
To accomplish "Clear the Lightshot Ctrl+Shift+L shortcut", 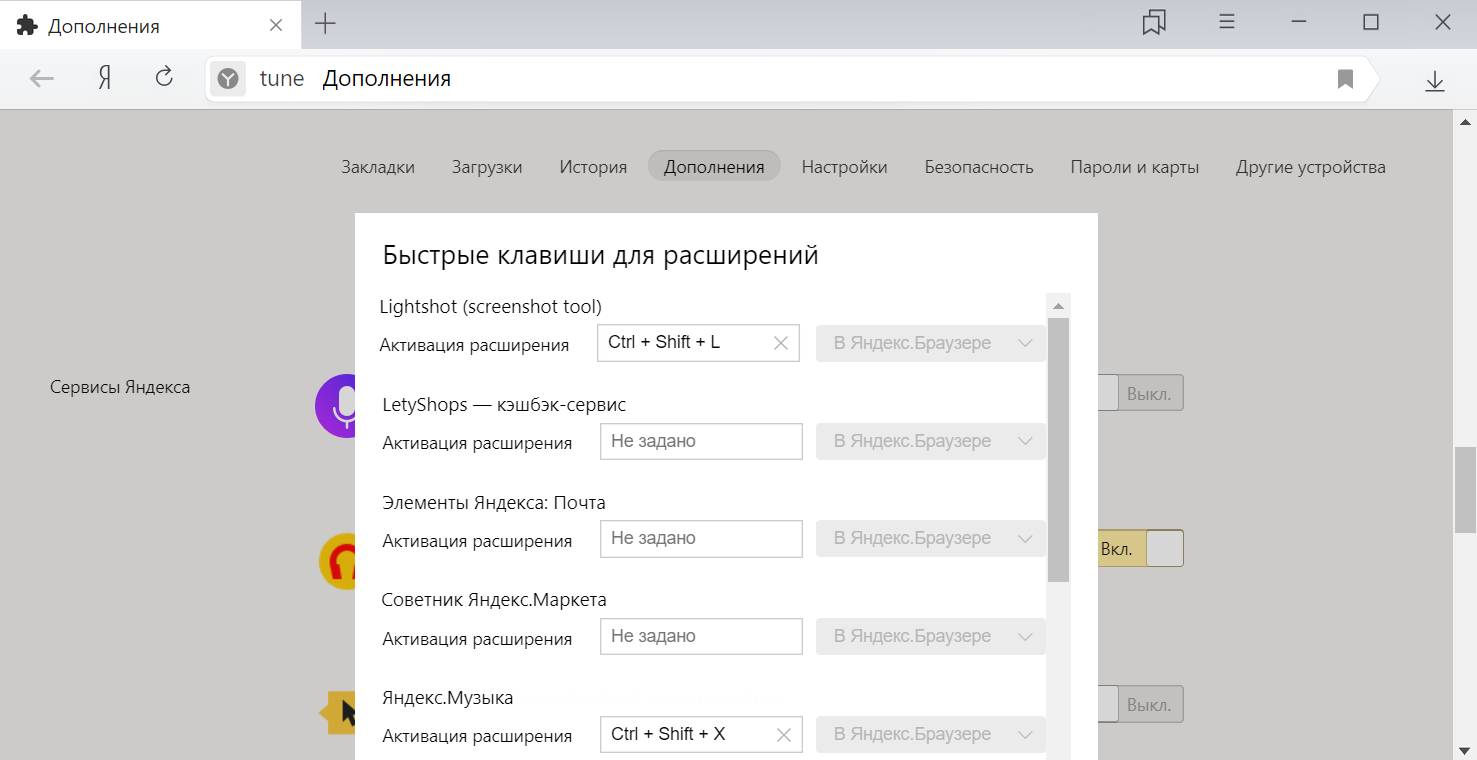I will 781,343.
